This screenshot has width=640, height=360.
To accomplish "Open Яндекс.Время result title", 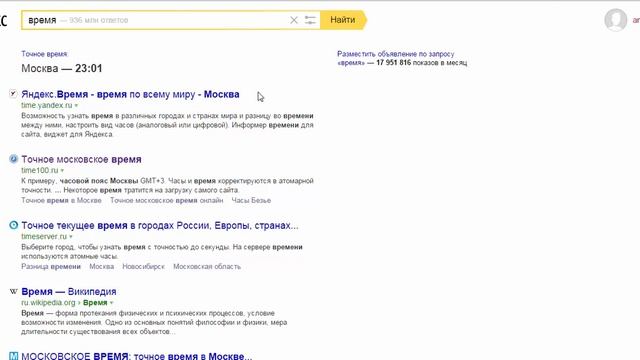I will point(130,94).
